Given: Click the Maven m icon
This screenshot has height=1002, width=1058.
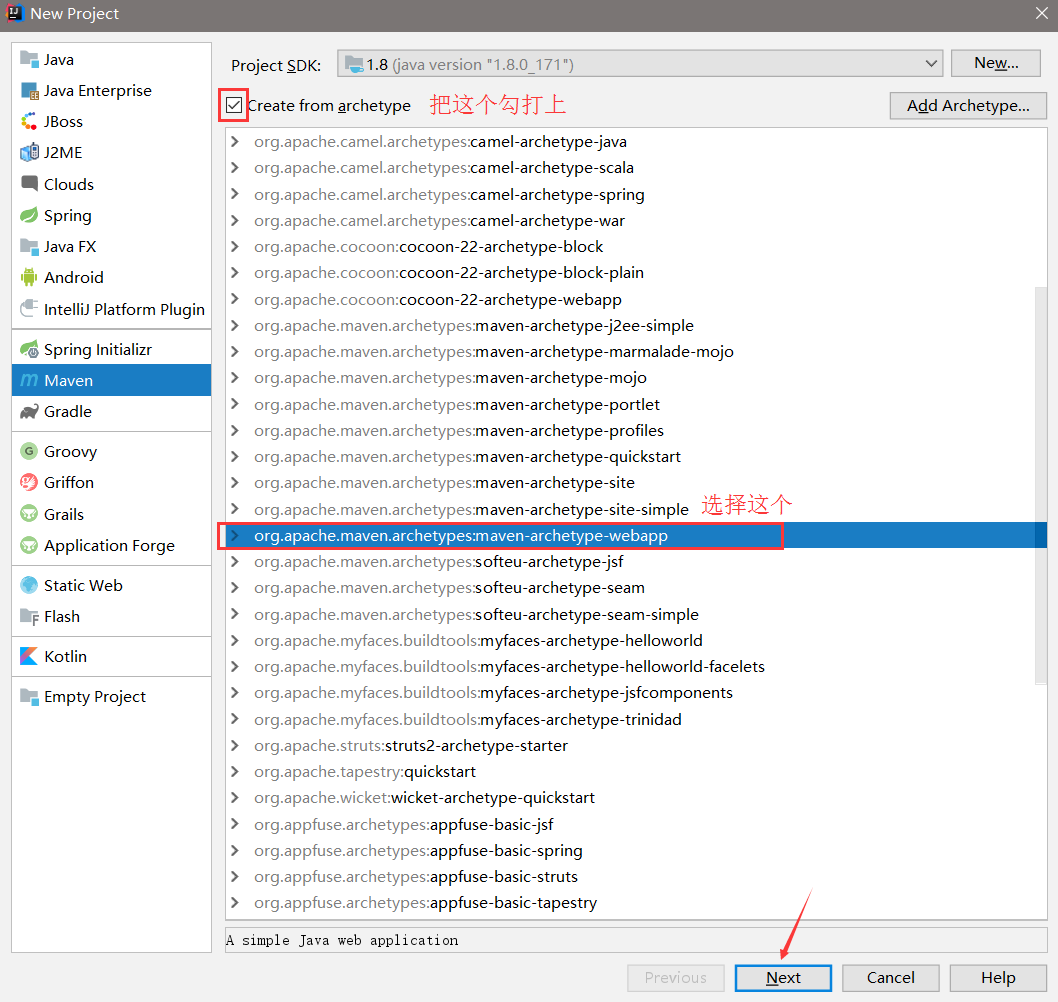Looking at the screenshot, I should pos(29,381).
